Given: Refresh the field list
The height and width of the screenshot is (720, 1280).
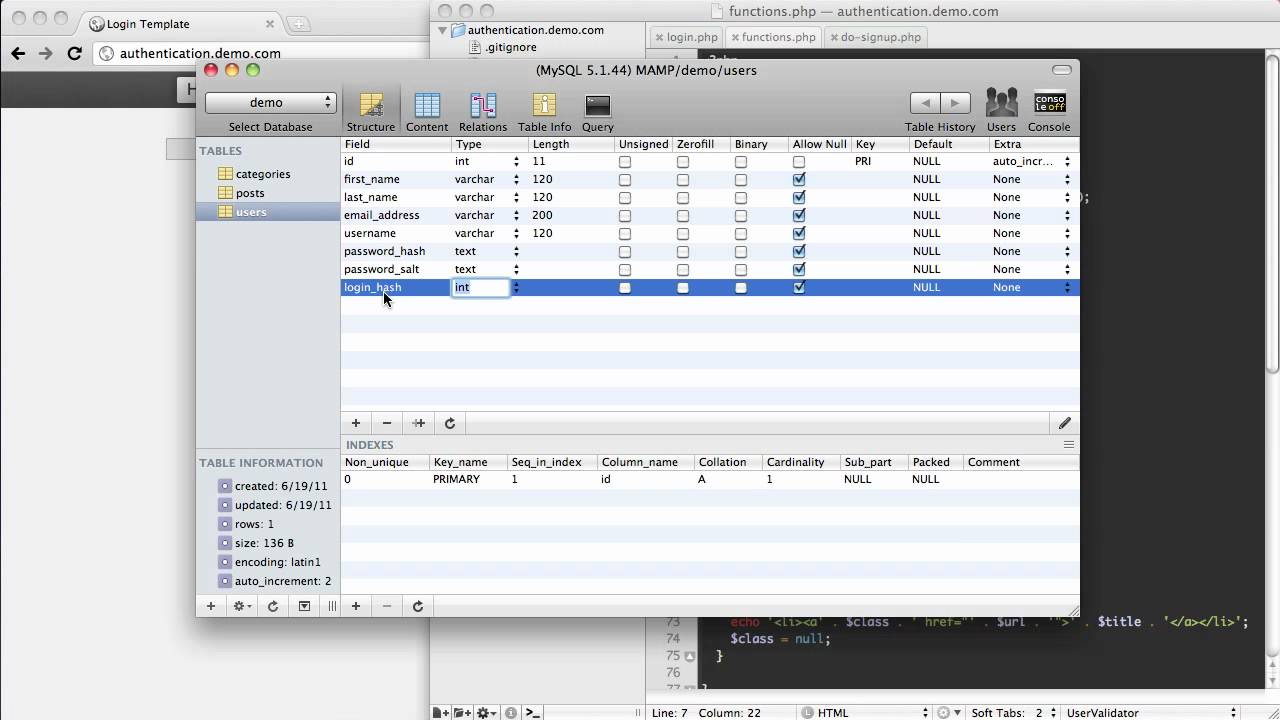Looking at the screenshot, I should (x=450, y=423).
